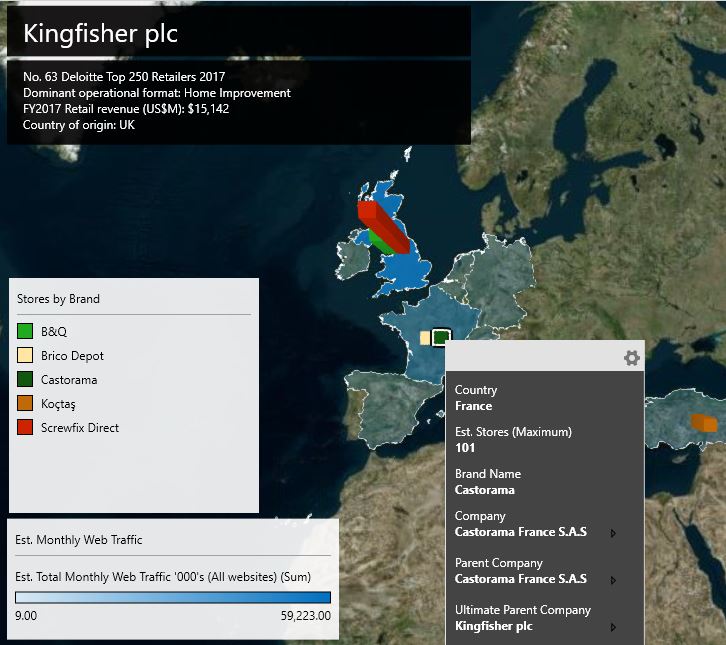
Task: Select the Screwfix Direct red legend swatch
Action: pyautogui.click(x=25, y=427)
